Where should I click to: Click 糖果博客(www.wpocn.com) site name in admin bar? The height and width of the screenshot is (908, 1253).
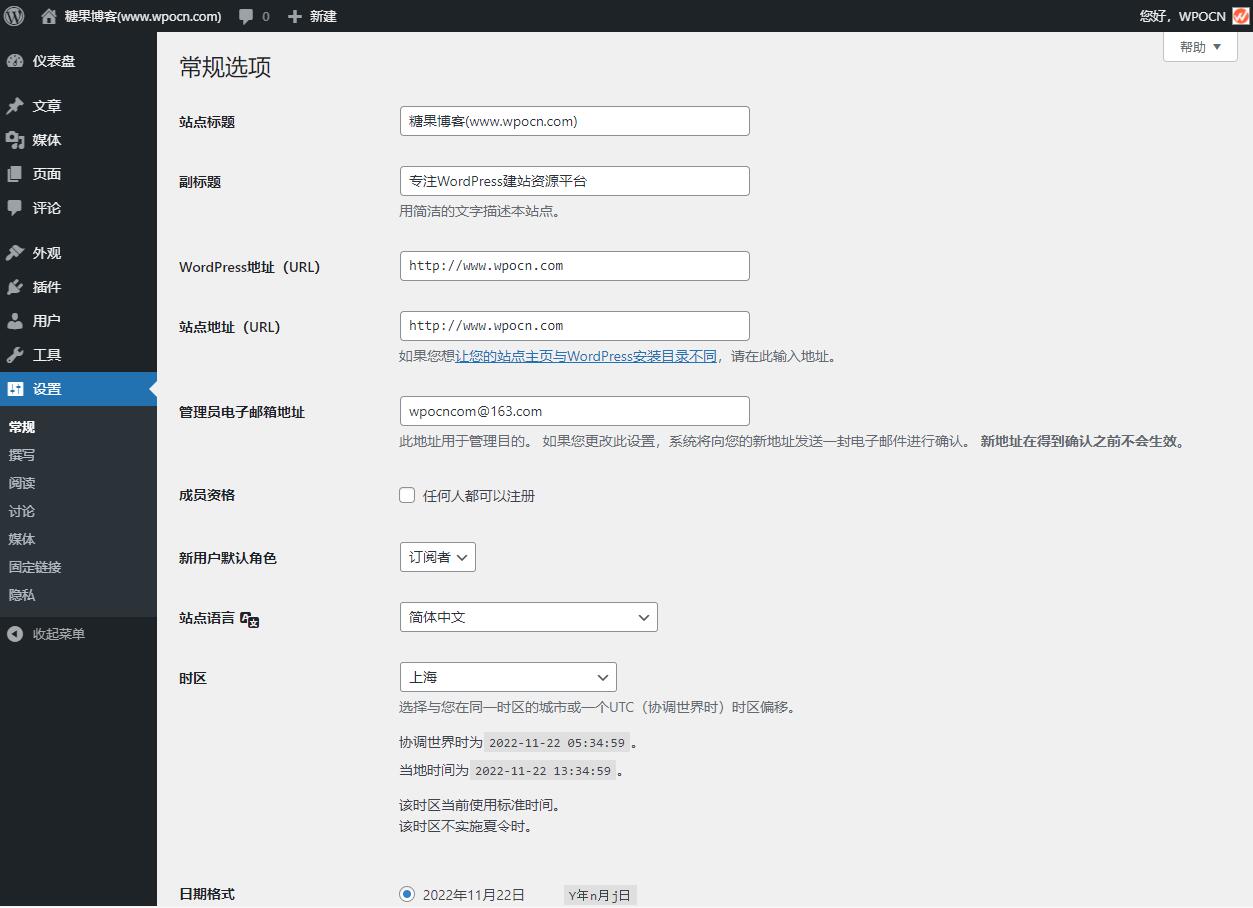[x=143, y=17]
